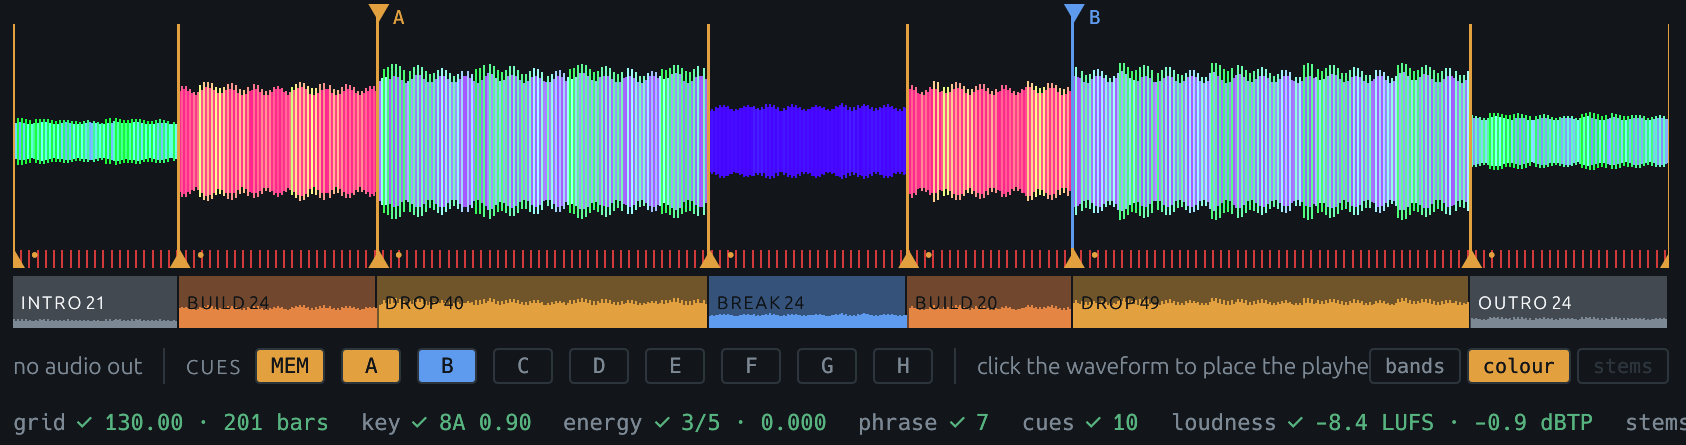Trigger hot cue B button
This screenshot has width=1686, height=445.
(x=447, y=366)
